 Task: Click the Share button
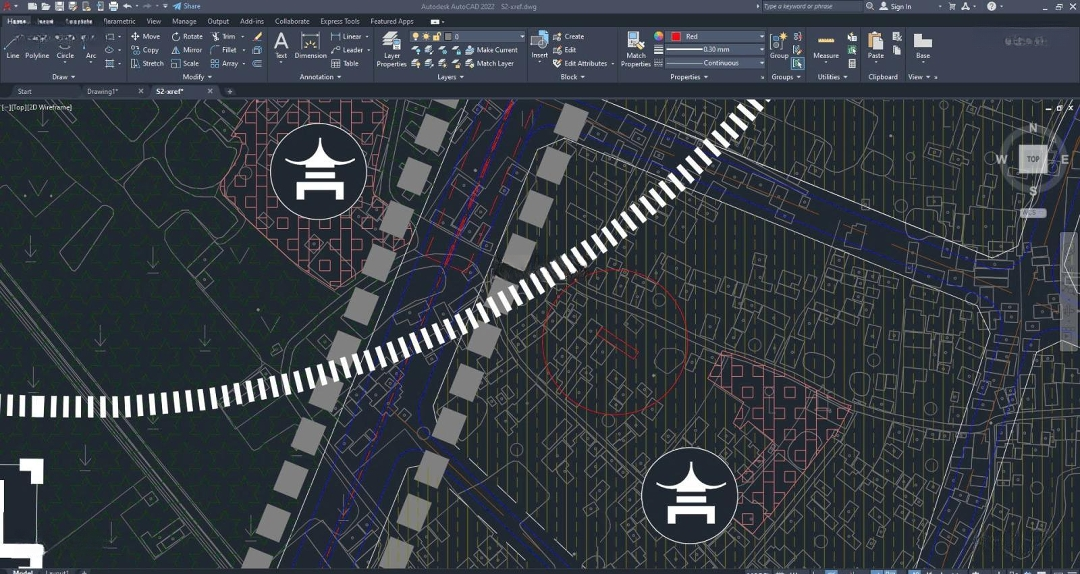tap(186, 6)
